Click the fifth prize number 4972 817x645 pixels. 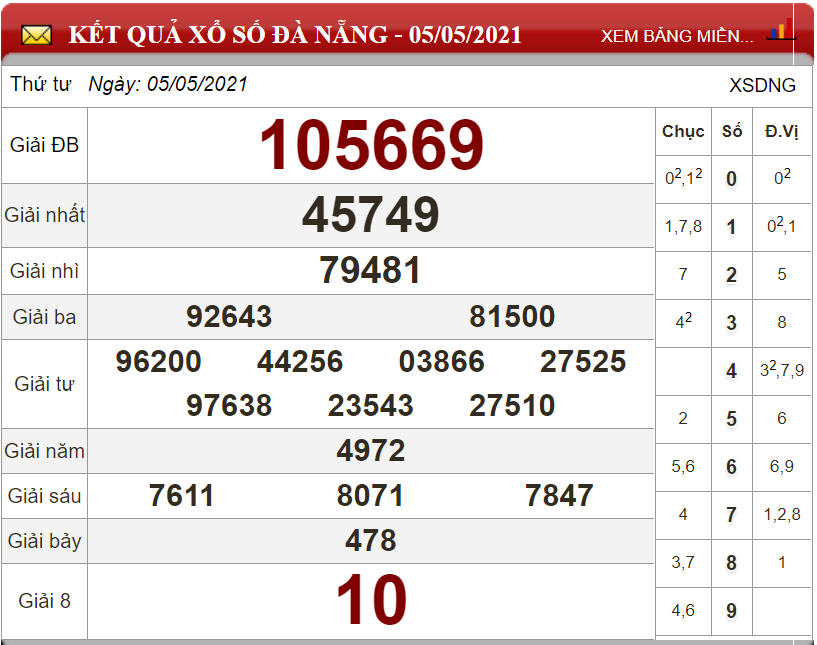click(371, 451)
